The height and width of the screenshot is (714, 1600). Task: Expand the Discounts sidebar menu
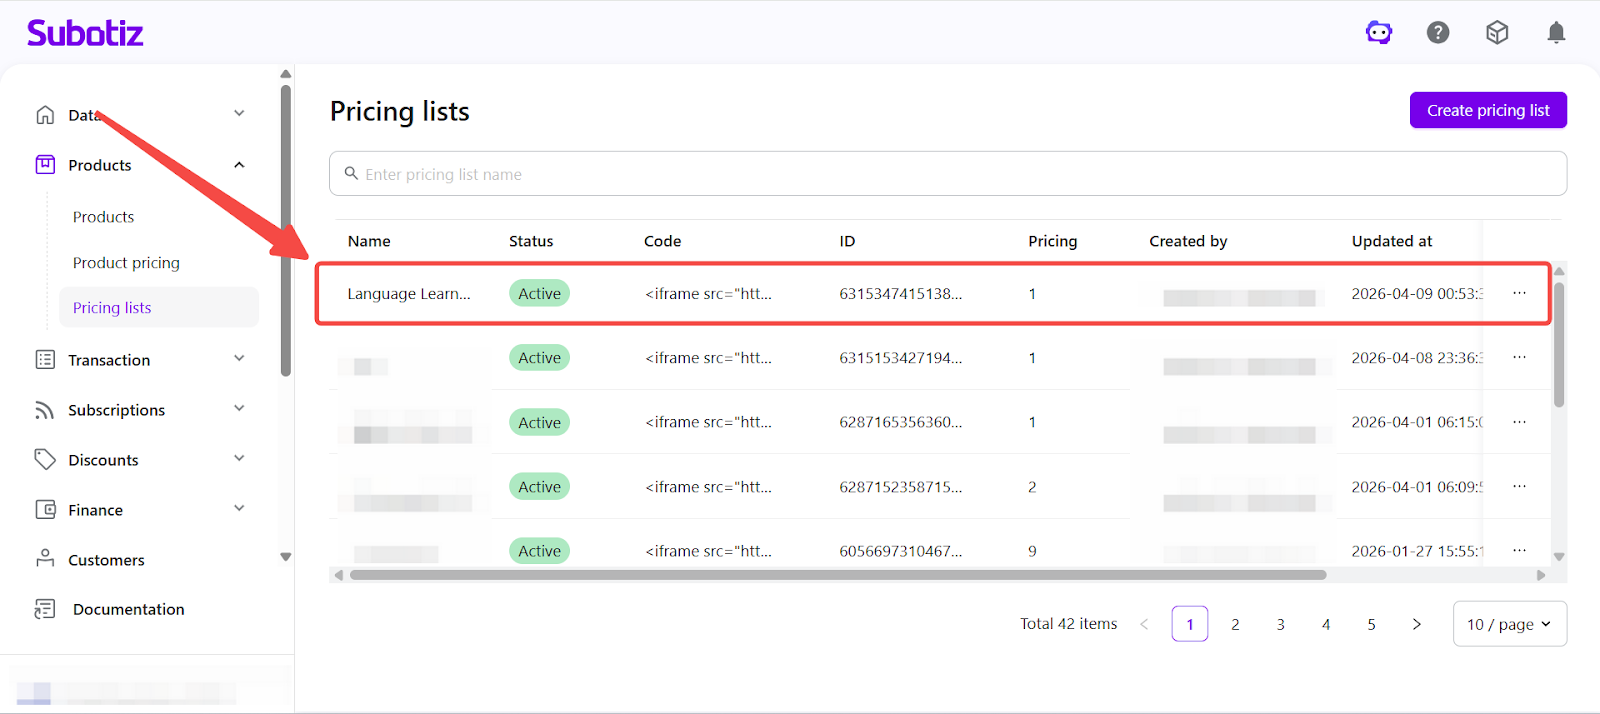coord(239,459)
